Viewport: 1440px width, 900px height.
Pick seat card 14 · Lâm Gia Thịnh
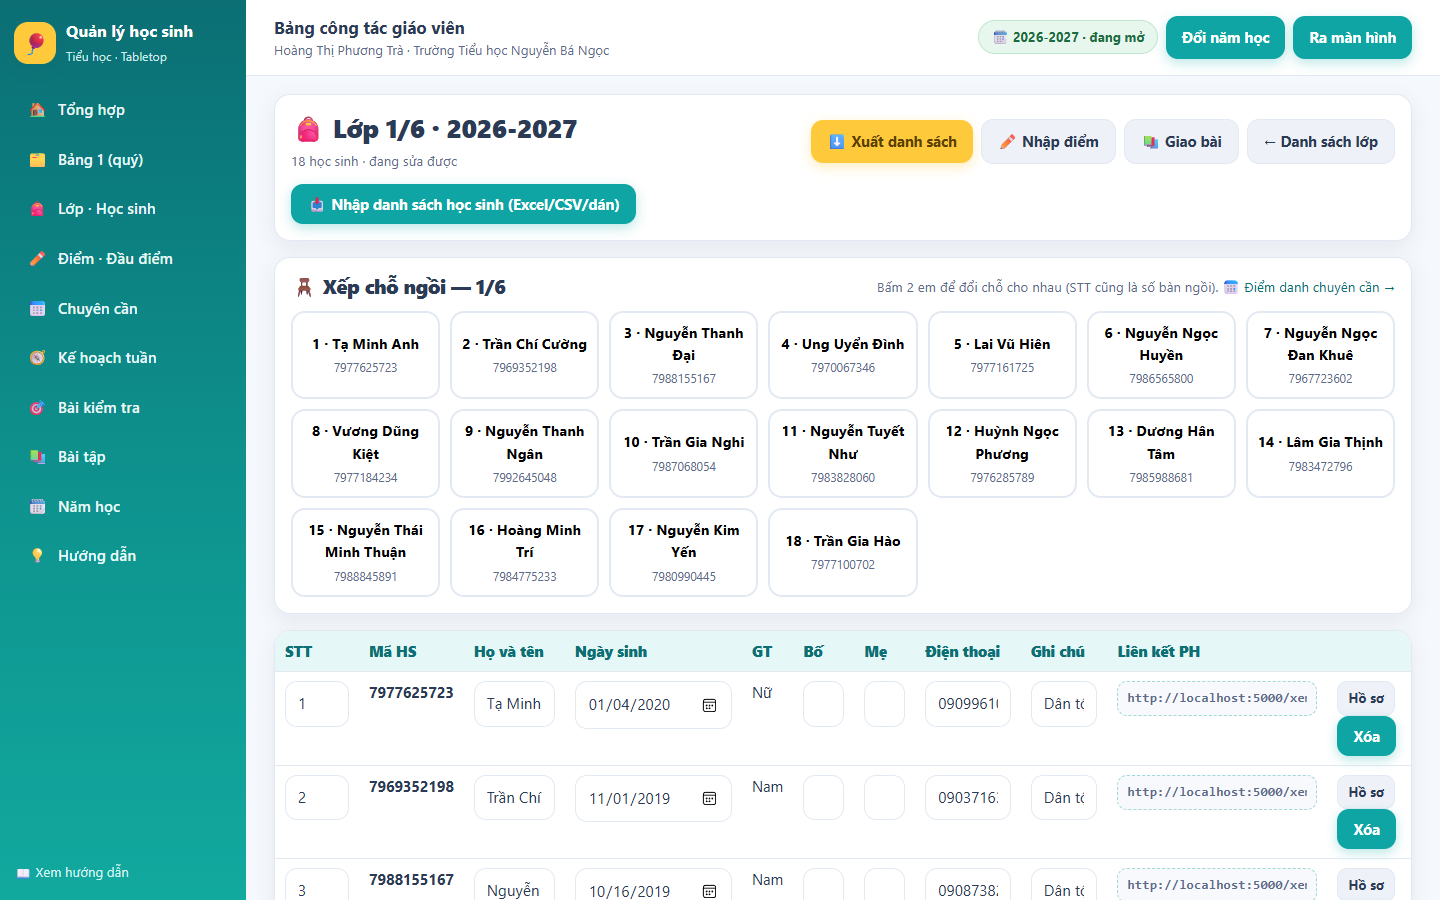pos(1320,453)
